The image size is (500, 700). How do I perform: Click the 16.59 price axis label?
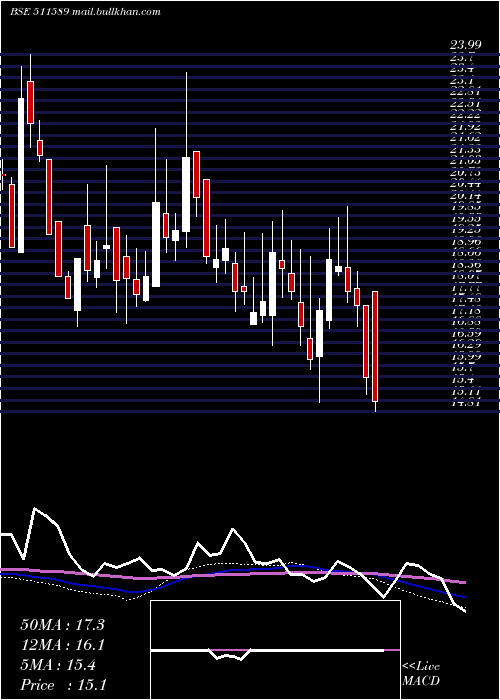coord(465,333)
